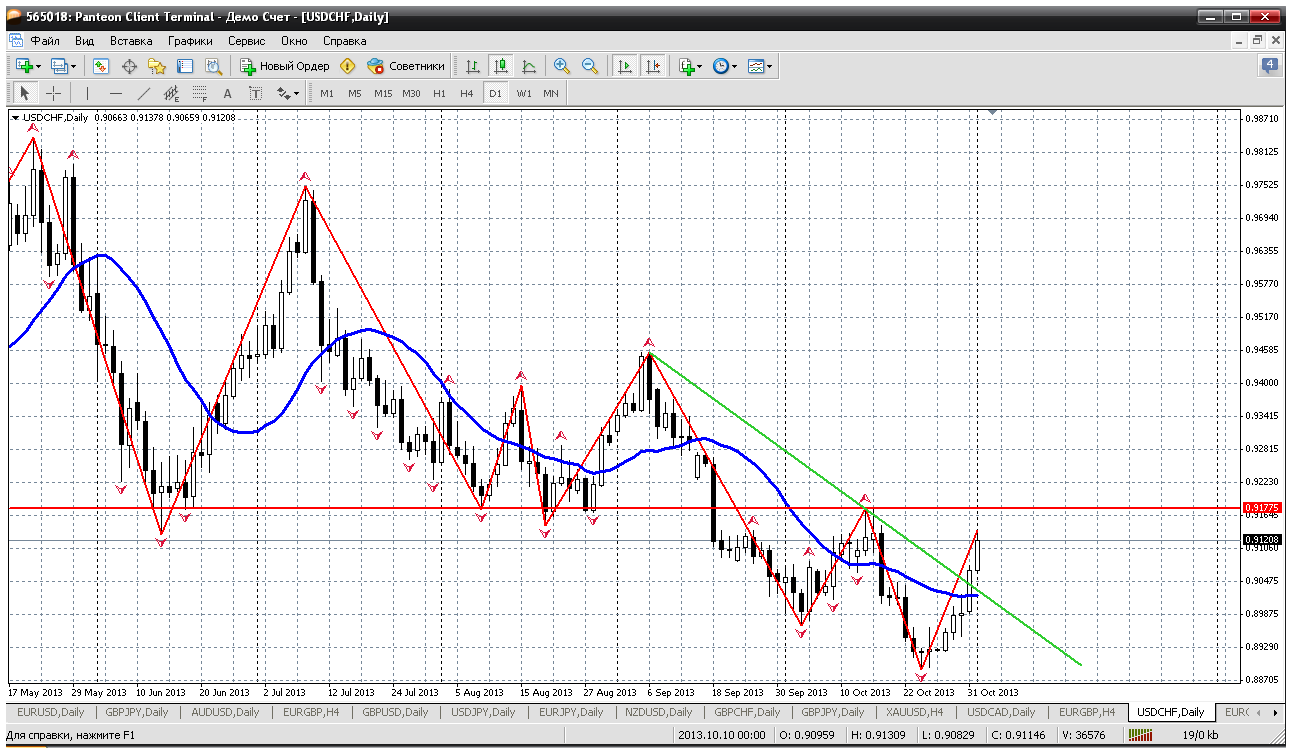1289x748 pixels.
Task: Select the Trendline drawing tool
Action: (x=144, y=93)
